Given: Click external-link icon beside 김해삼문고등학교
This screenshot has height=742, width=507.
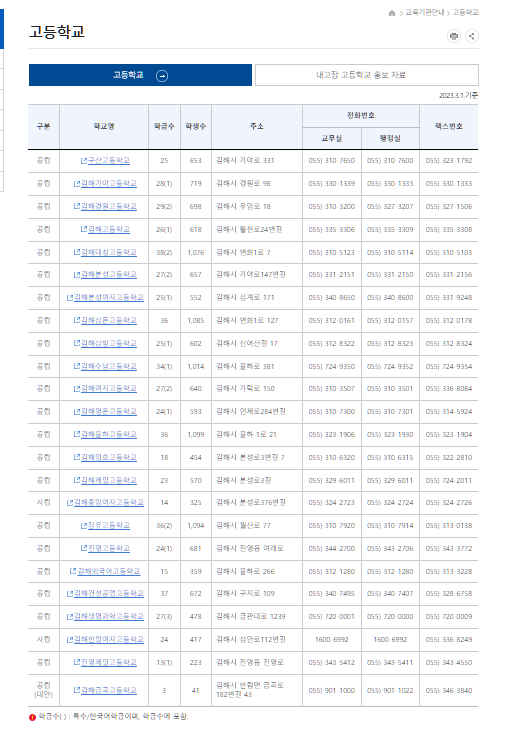Looking at the screenshot, I should [x=77, y=320].
